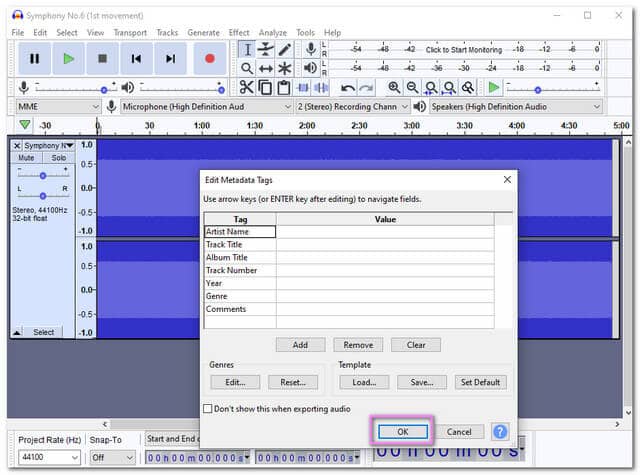640x475 pixels.
Task: Open the MME audio host dropdown
Action: tap(58, 106)
